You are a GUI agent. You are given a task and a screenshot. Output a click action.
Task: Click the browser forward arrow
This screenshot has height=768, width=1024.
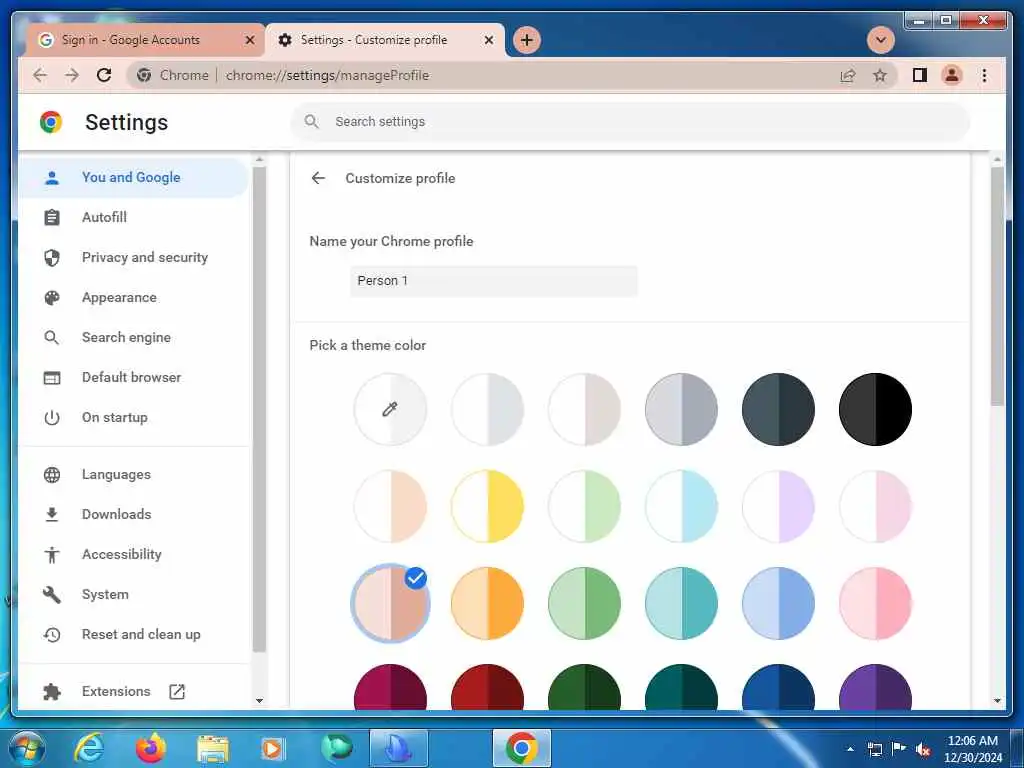pos(72,75)
